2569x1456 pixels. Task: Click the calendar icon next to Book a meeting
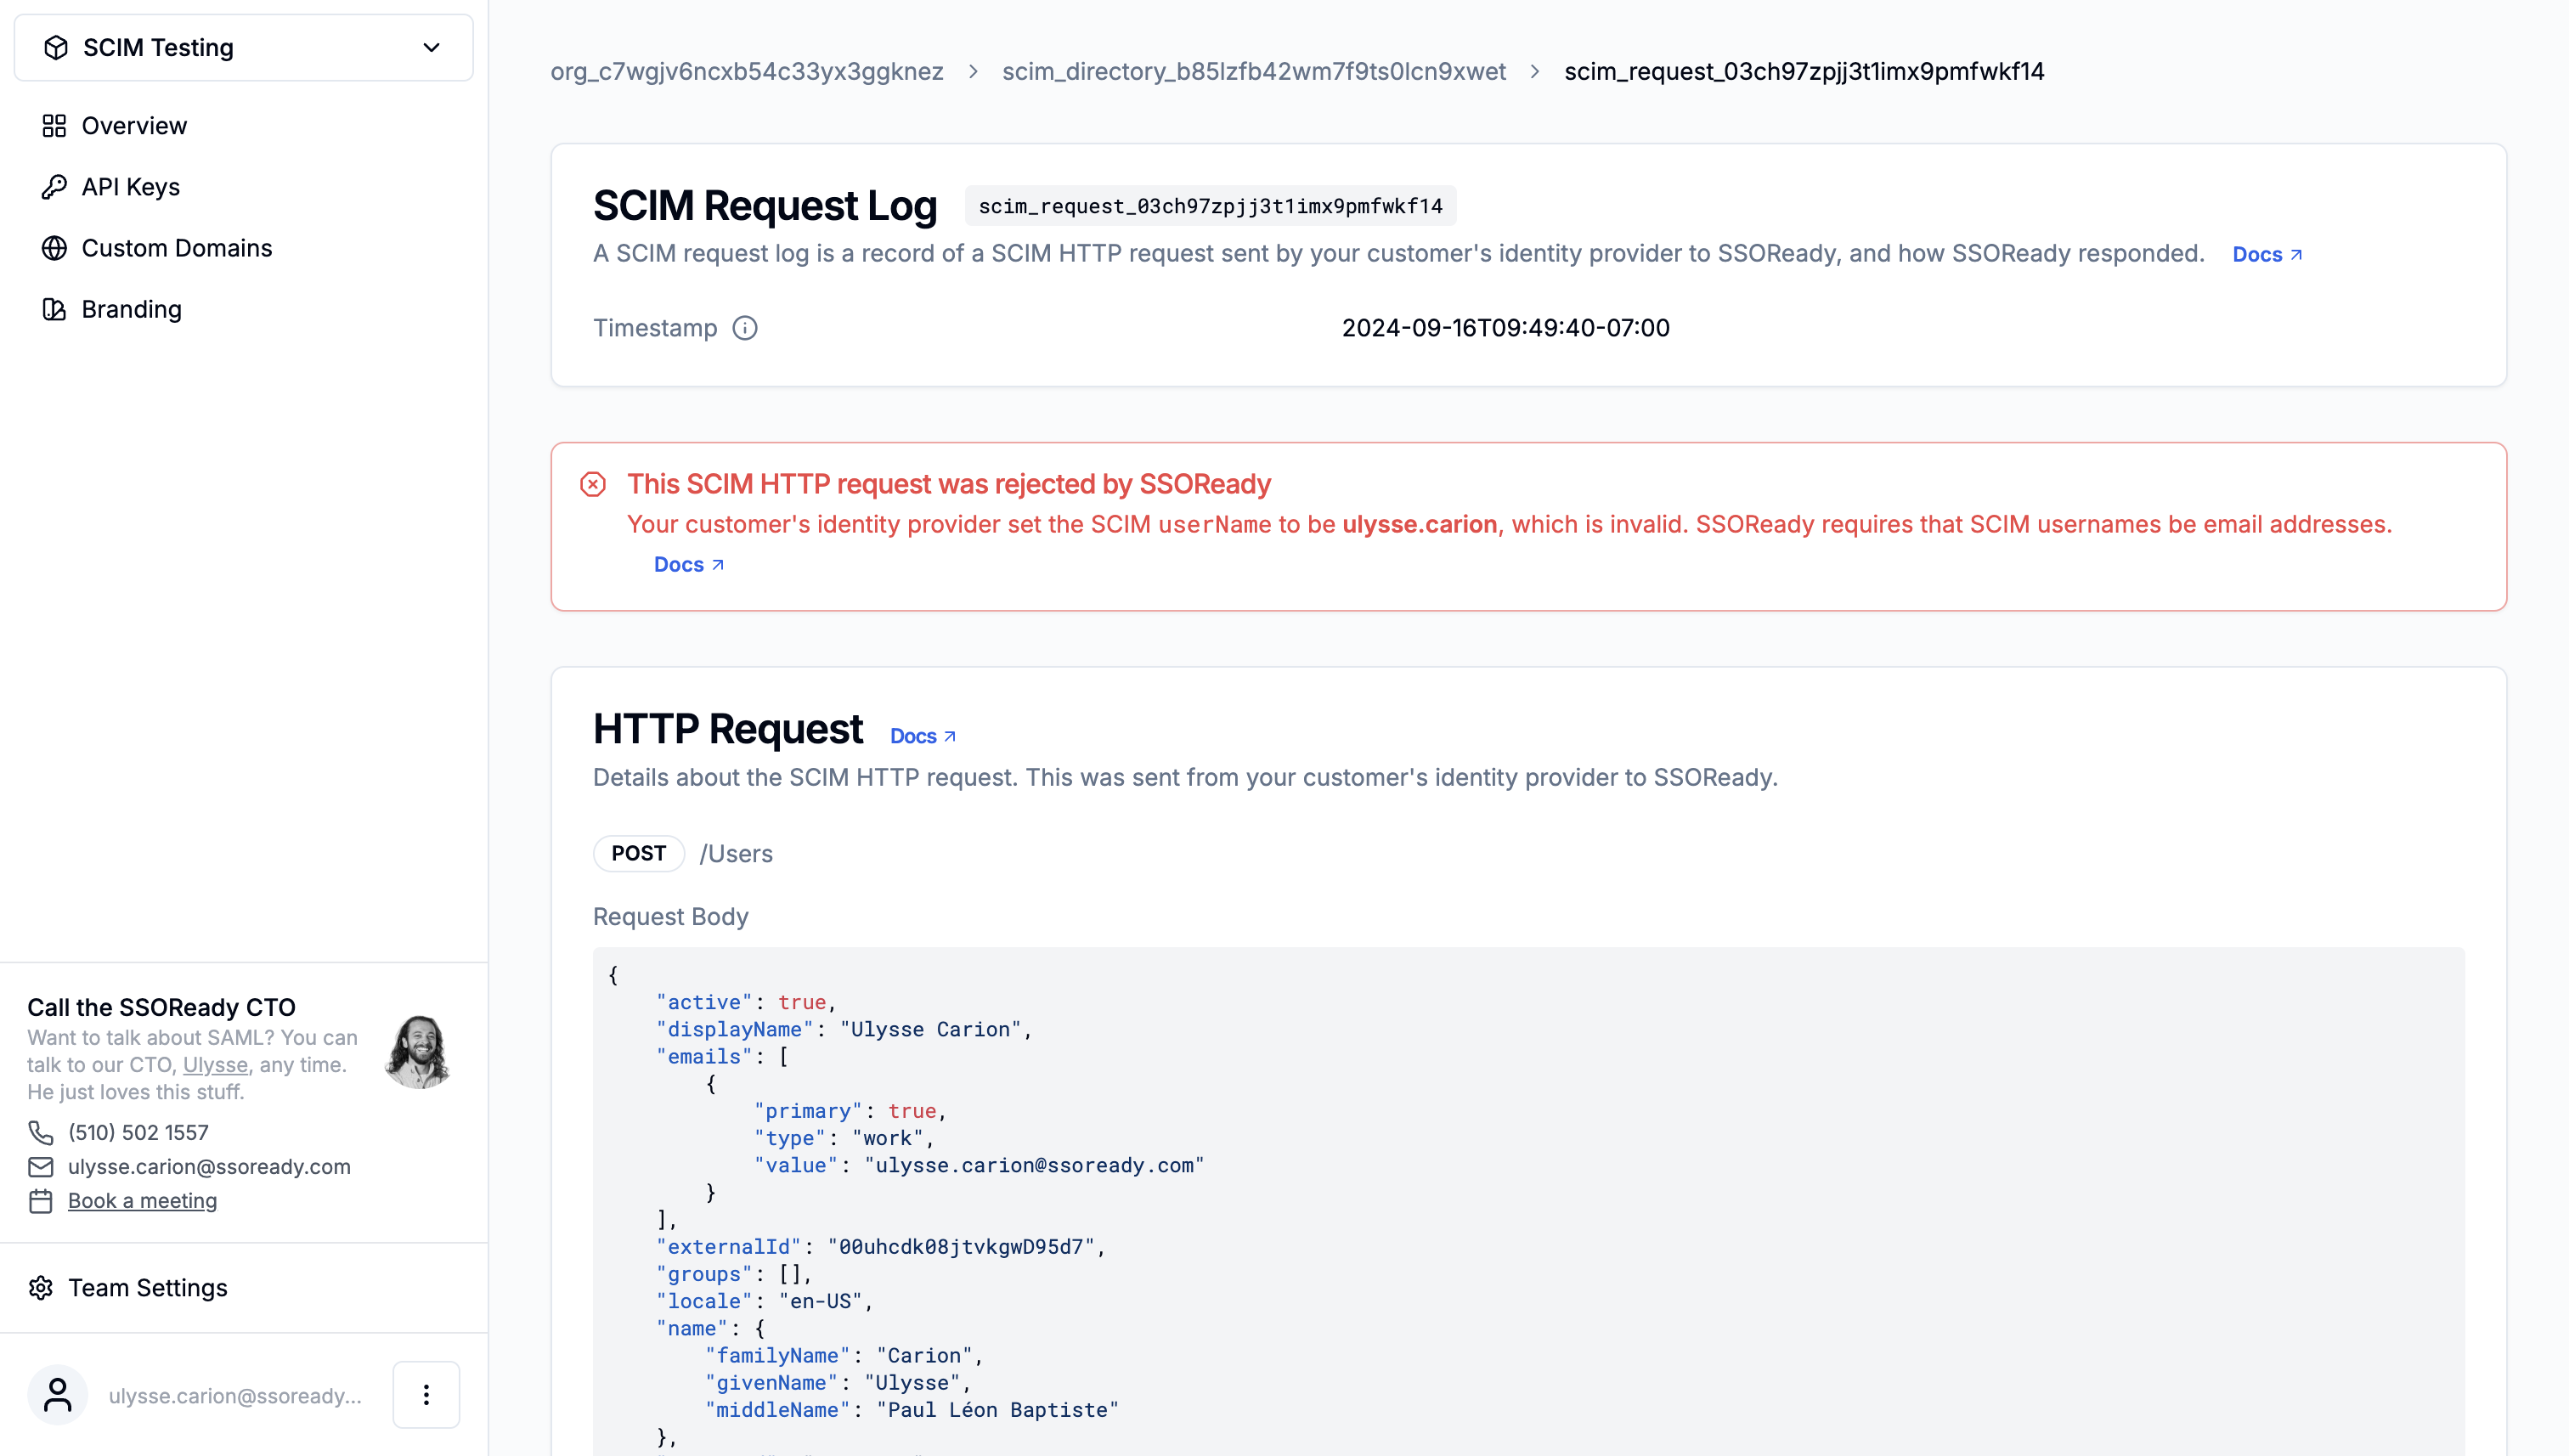41,1200
